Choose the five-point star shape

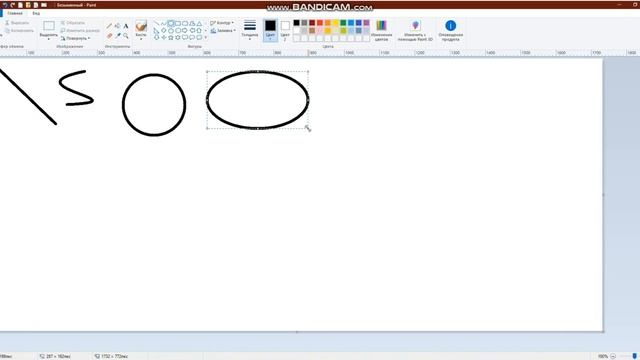tap(171, 38)
